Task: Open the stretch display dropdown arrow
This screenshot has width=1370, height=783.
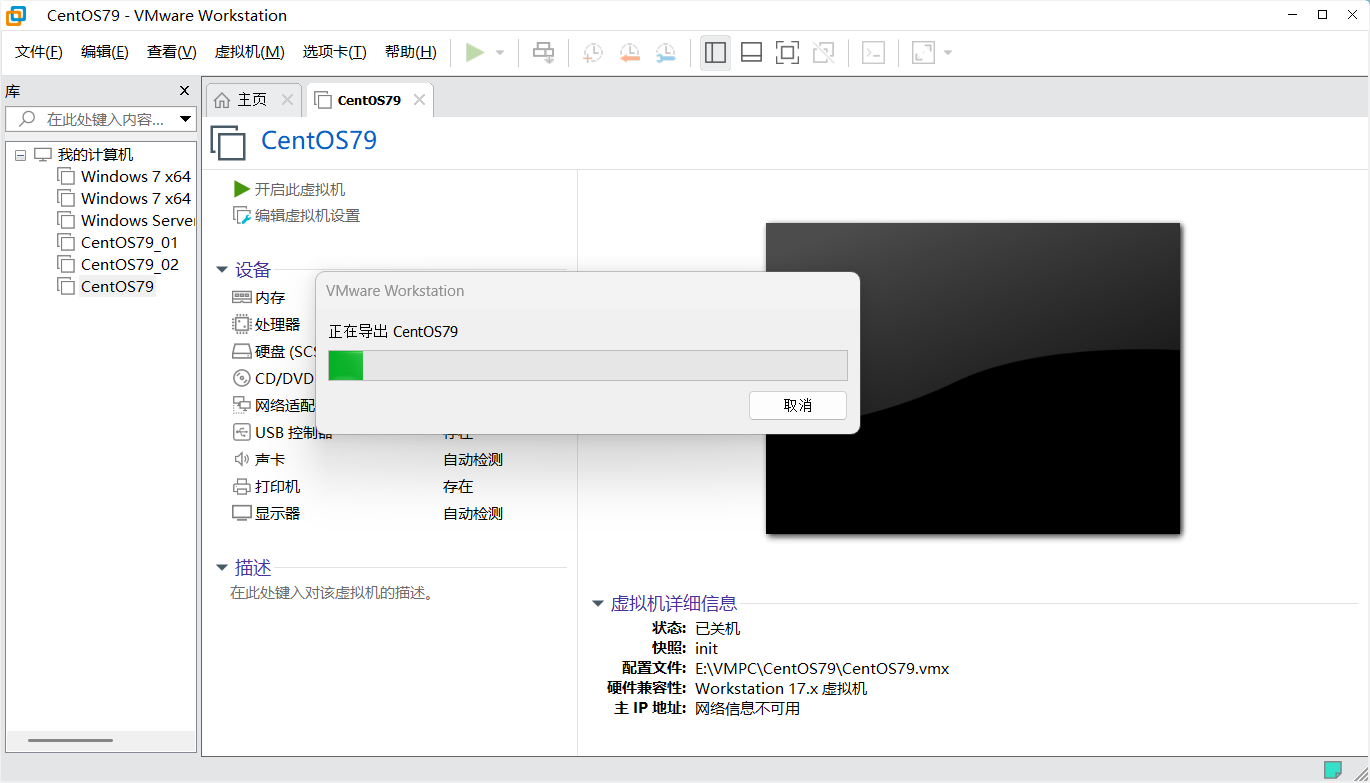Action: (x=948, y=53)
